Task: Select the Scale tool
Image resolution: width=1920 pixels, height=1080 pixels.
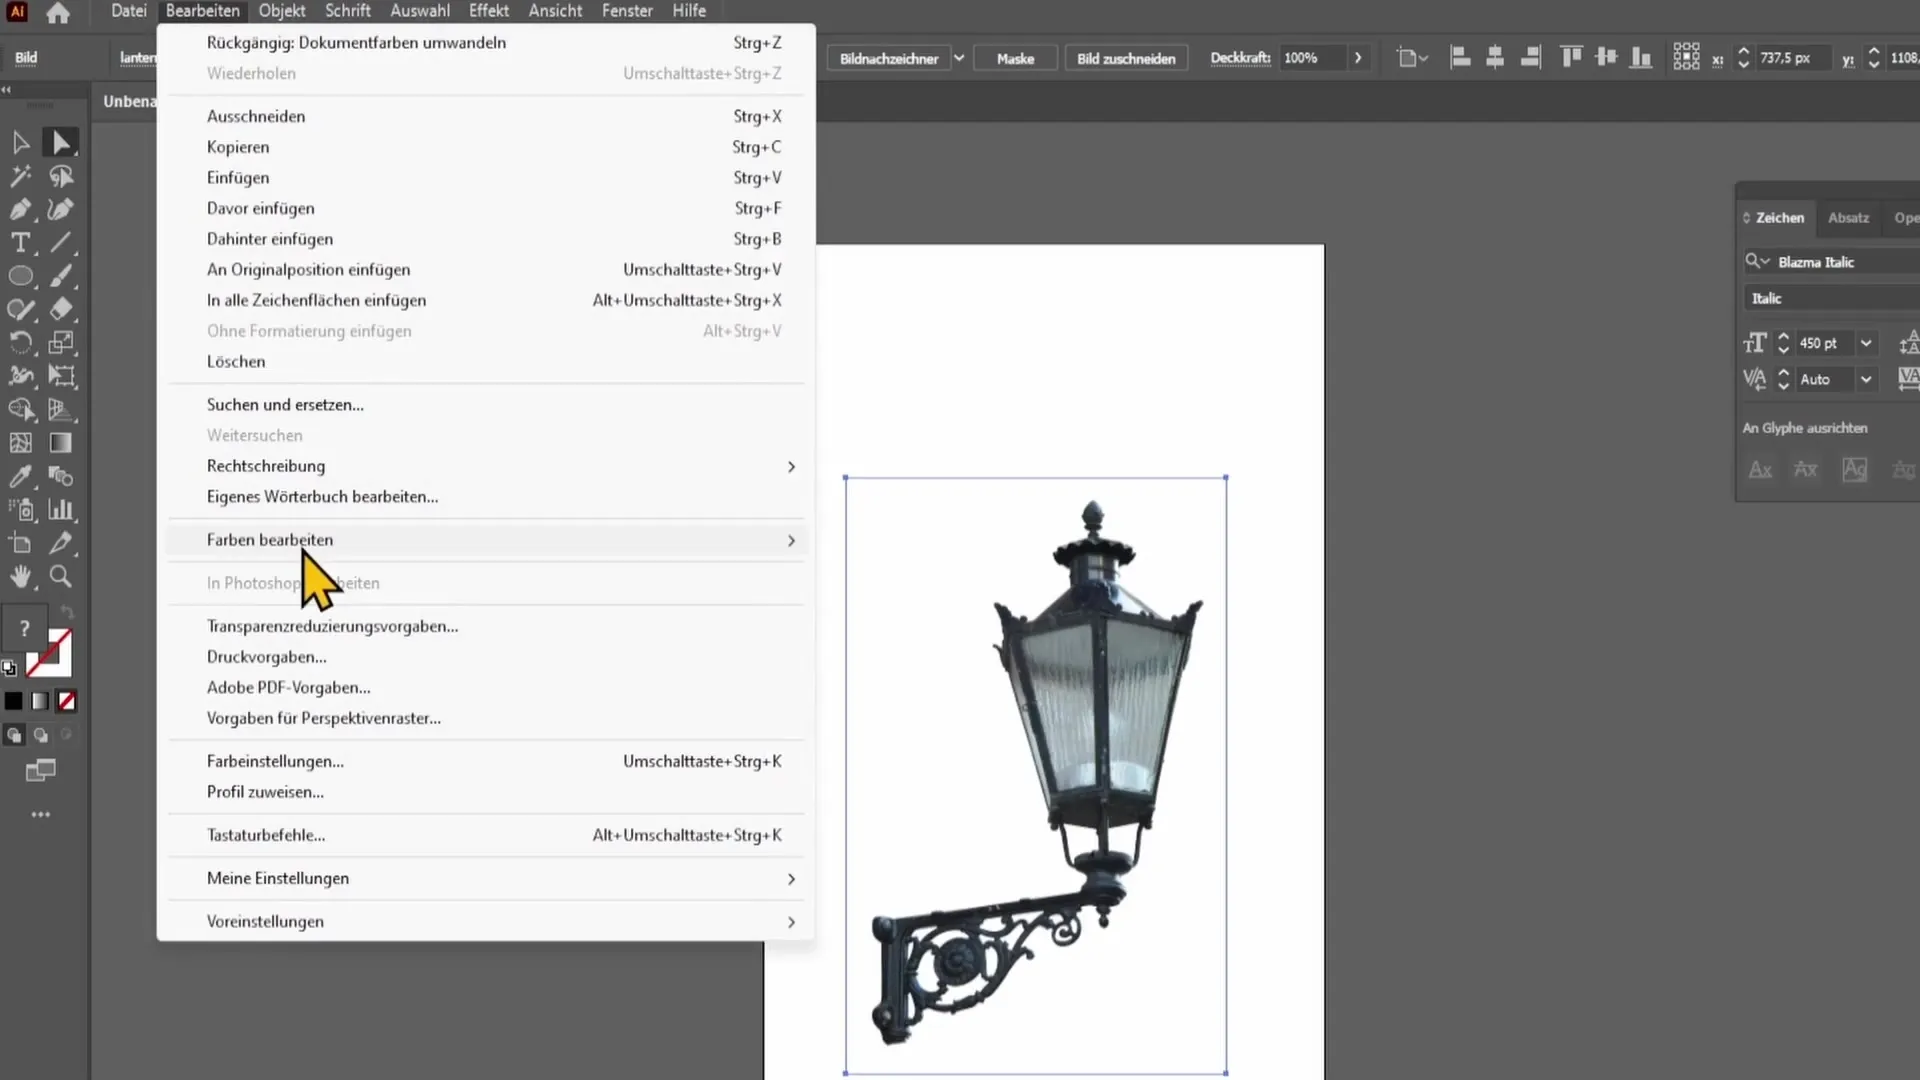Action: click(x=61, y=343)
